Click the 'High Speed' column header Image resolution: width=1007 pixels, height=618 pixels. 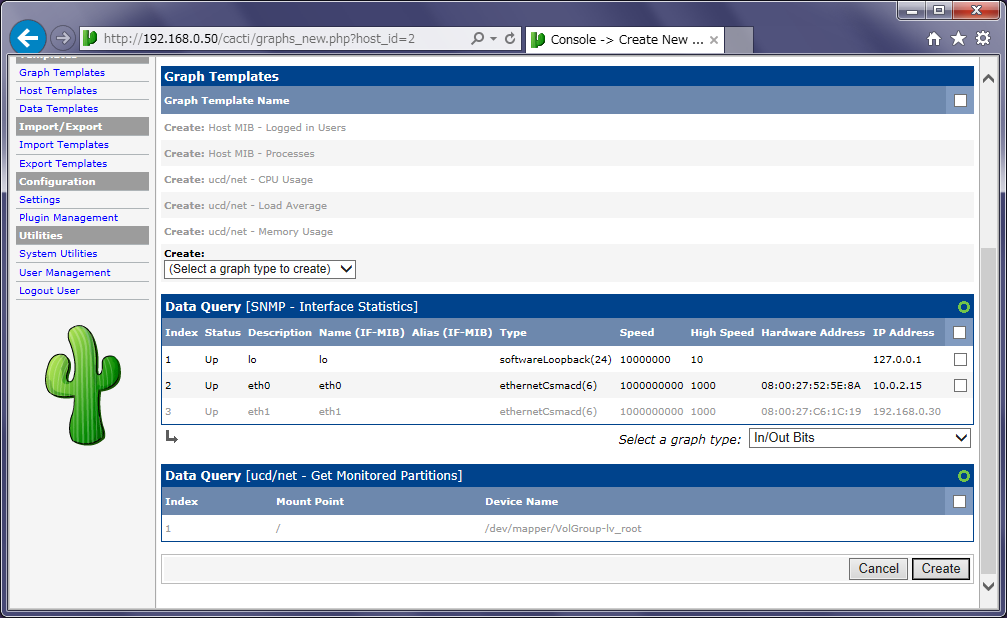(722, 333)
